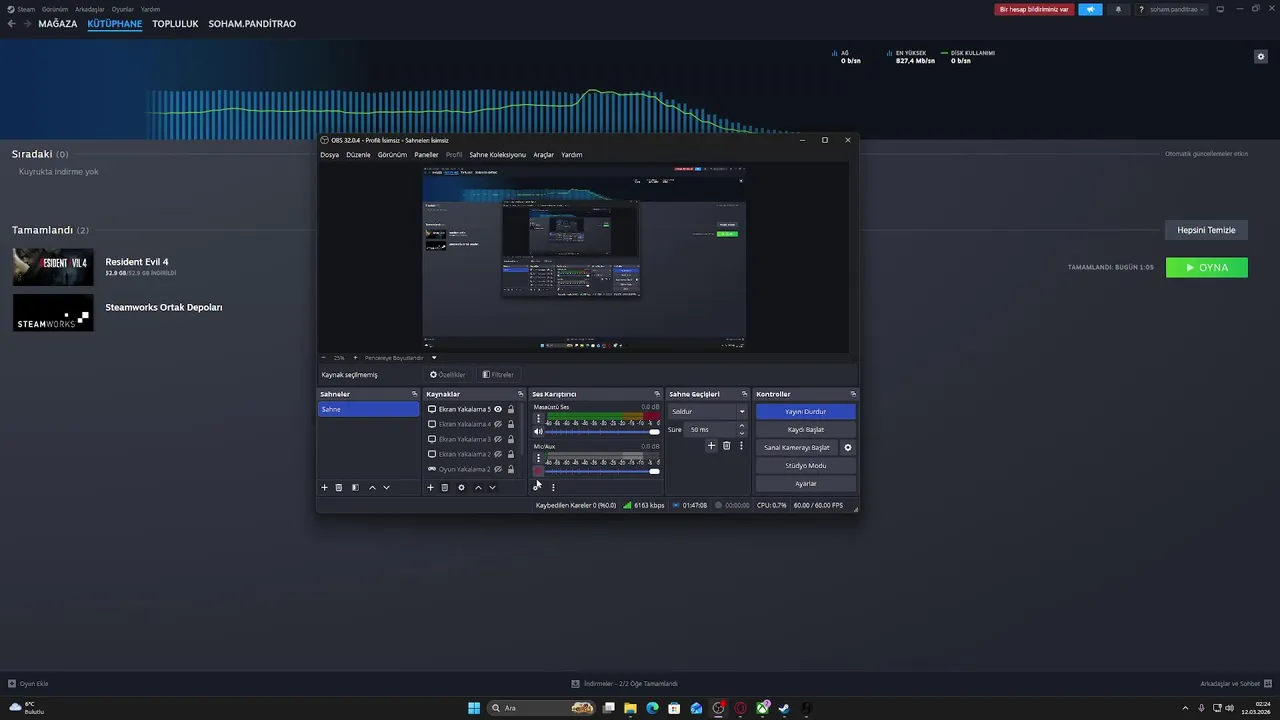This screenshot has width=1280, height=720.
Task: Select Resident Evil 4 thumbnail
Action: pyautogui.click(x=53, y=267)
